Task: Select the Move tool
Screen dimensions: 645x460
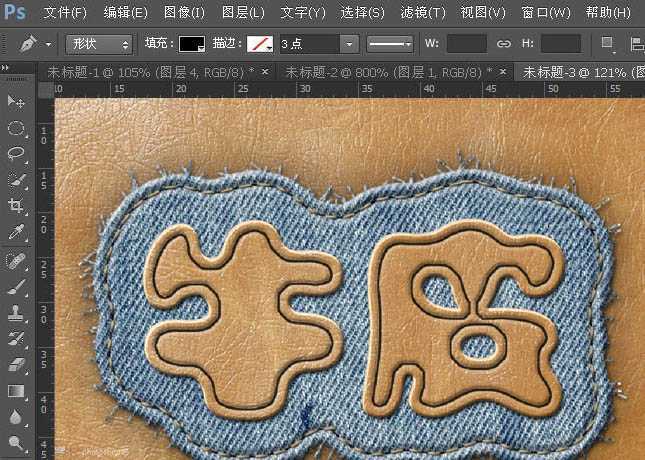Action: 16,101
